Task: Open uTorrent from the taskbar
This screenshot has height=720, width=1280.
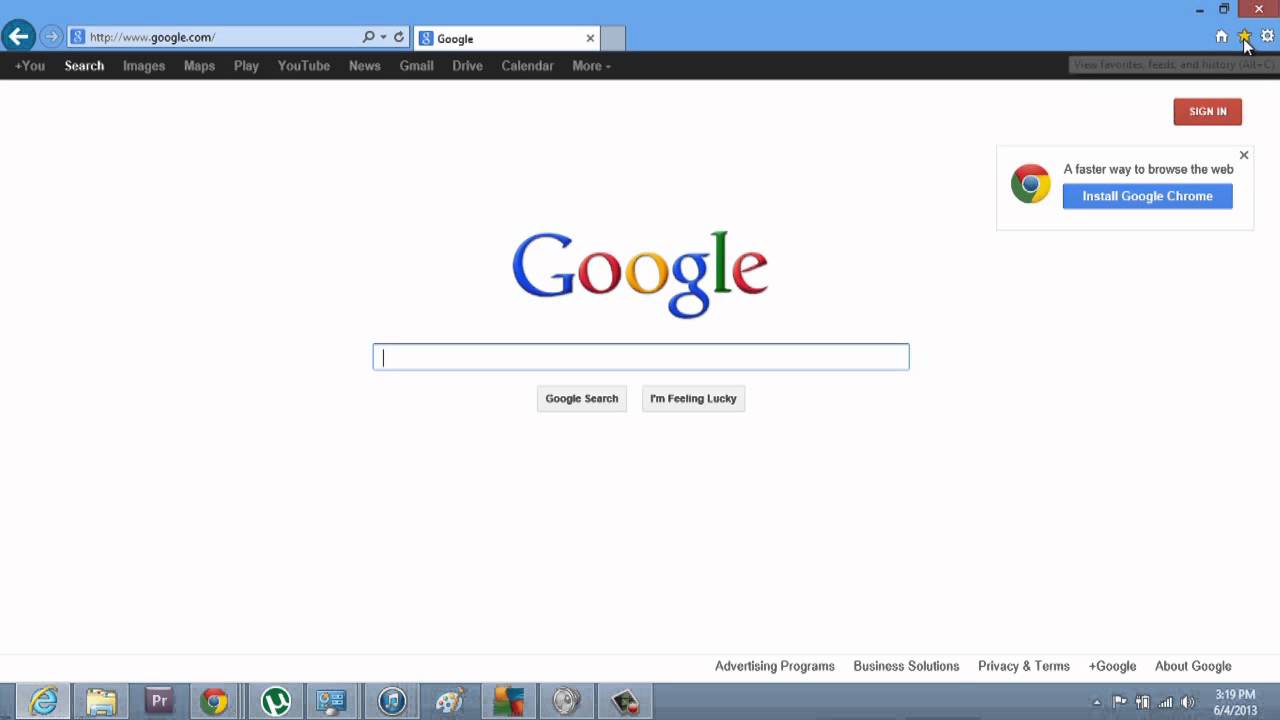Action: tap(276, 702)
